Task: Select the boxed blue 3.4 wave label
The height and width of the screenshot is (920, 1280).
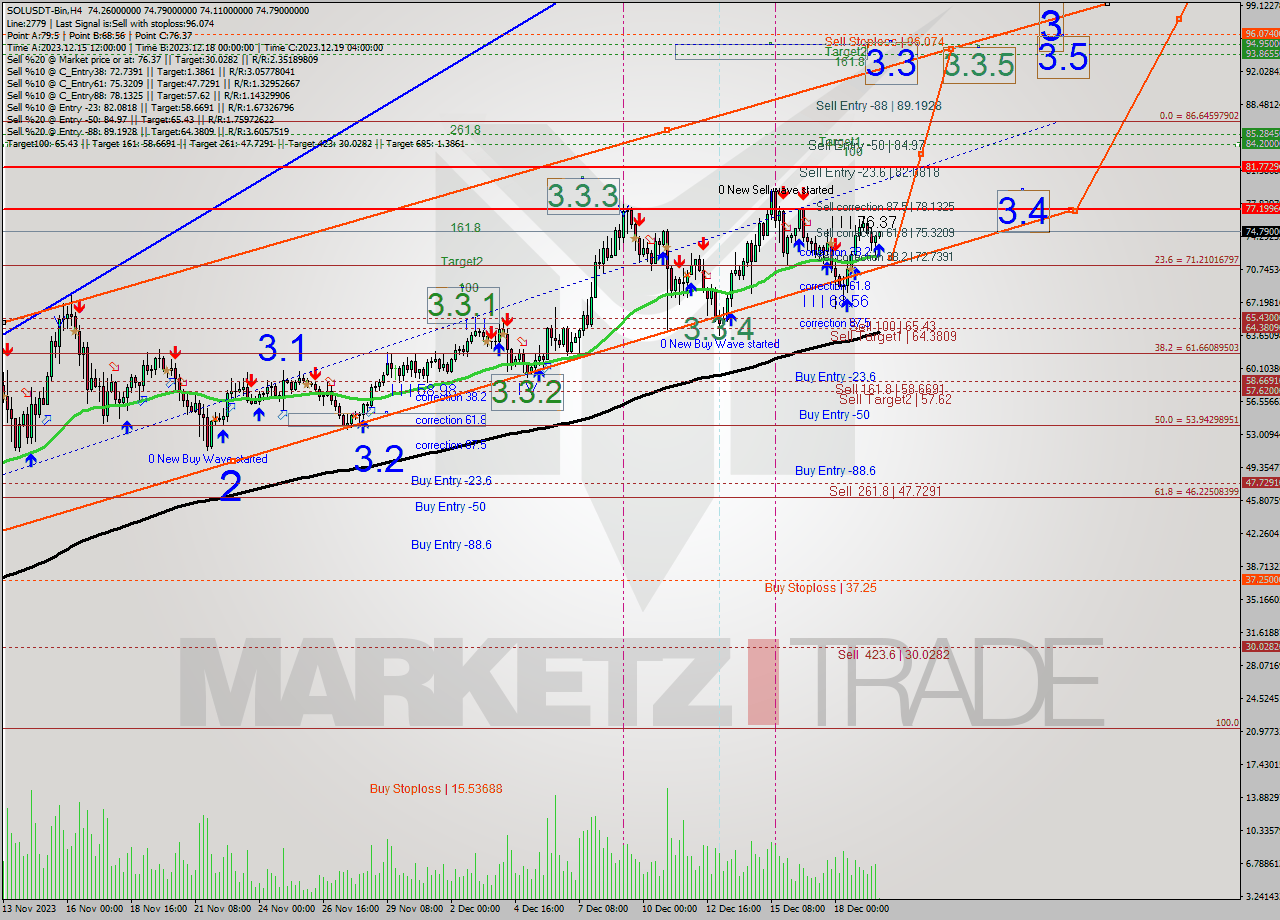Action: (1023, 211)
